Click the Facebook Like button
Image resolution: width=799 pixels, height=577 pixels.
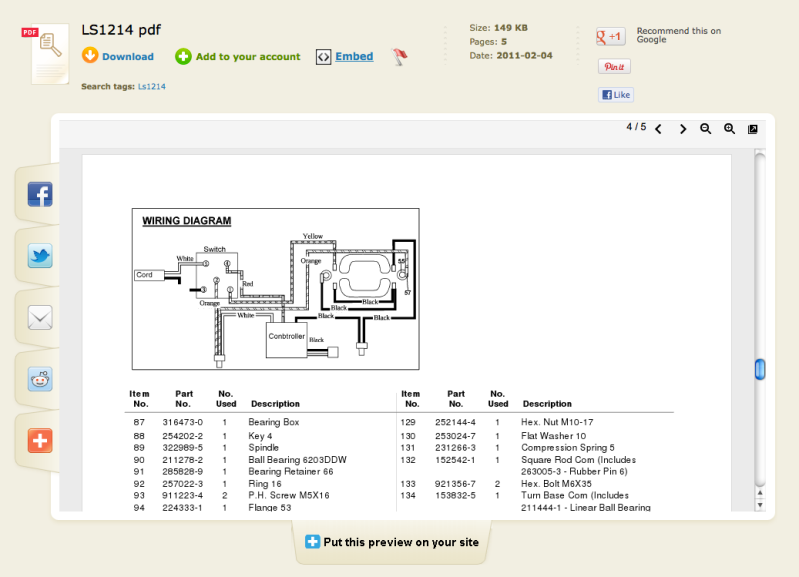pyautogui.click(x=616, y=95)
